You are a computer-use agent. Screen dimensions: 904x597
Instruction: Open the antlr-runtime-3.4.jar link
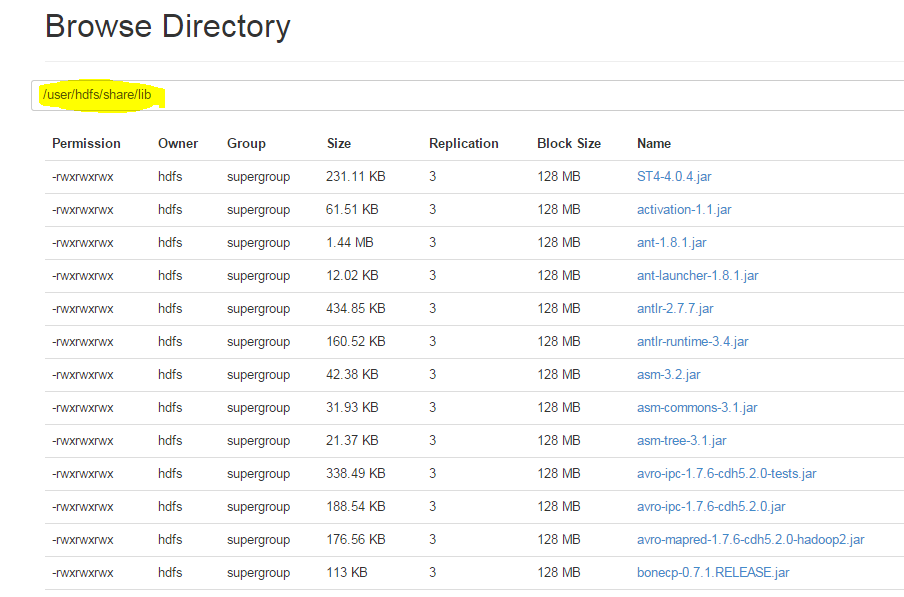(694, 341)
